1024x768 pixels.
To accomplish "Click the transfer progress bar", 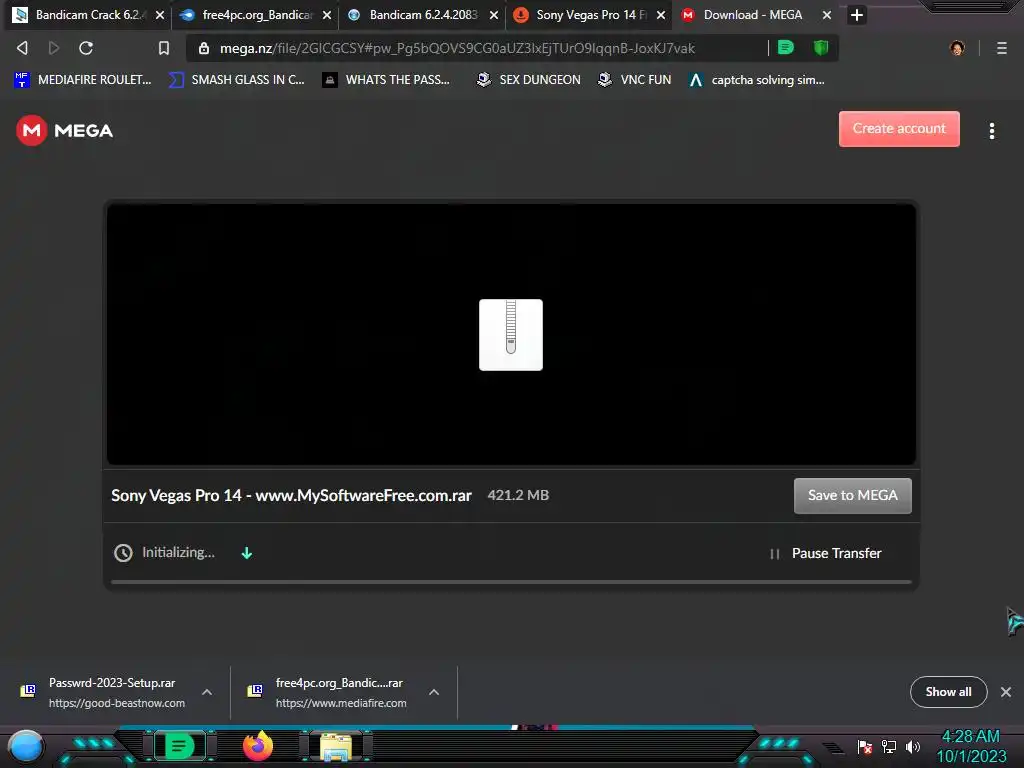I will pos(511,581).
